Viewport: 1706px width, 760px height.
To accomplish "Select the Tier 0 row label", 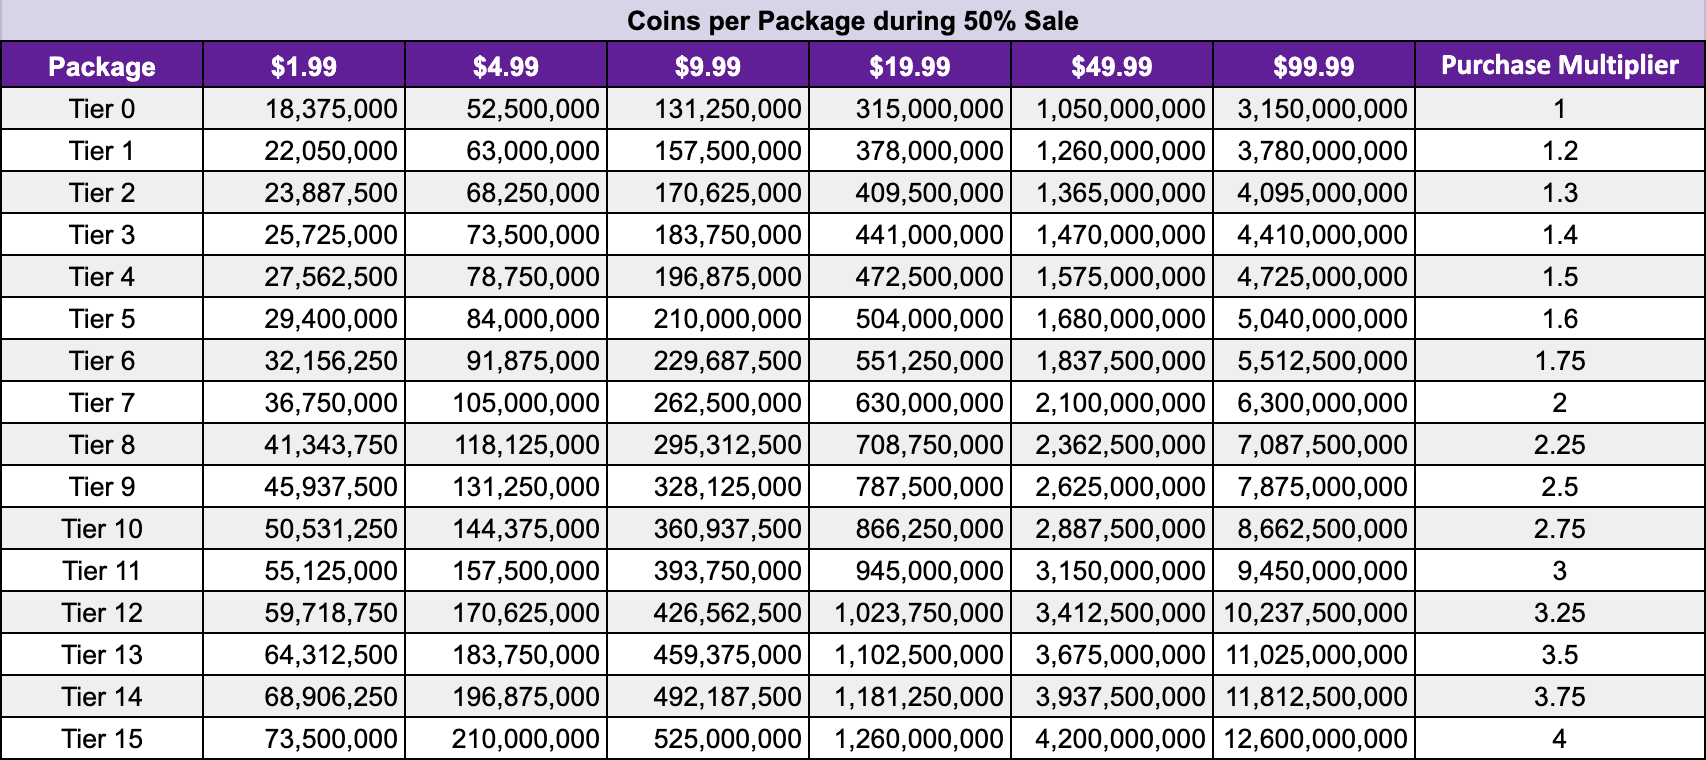I will point(102,109).
